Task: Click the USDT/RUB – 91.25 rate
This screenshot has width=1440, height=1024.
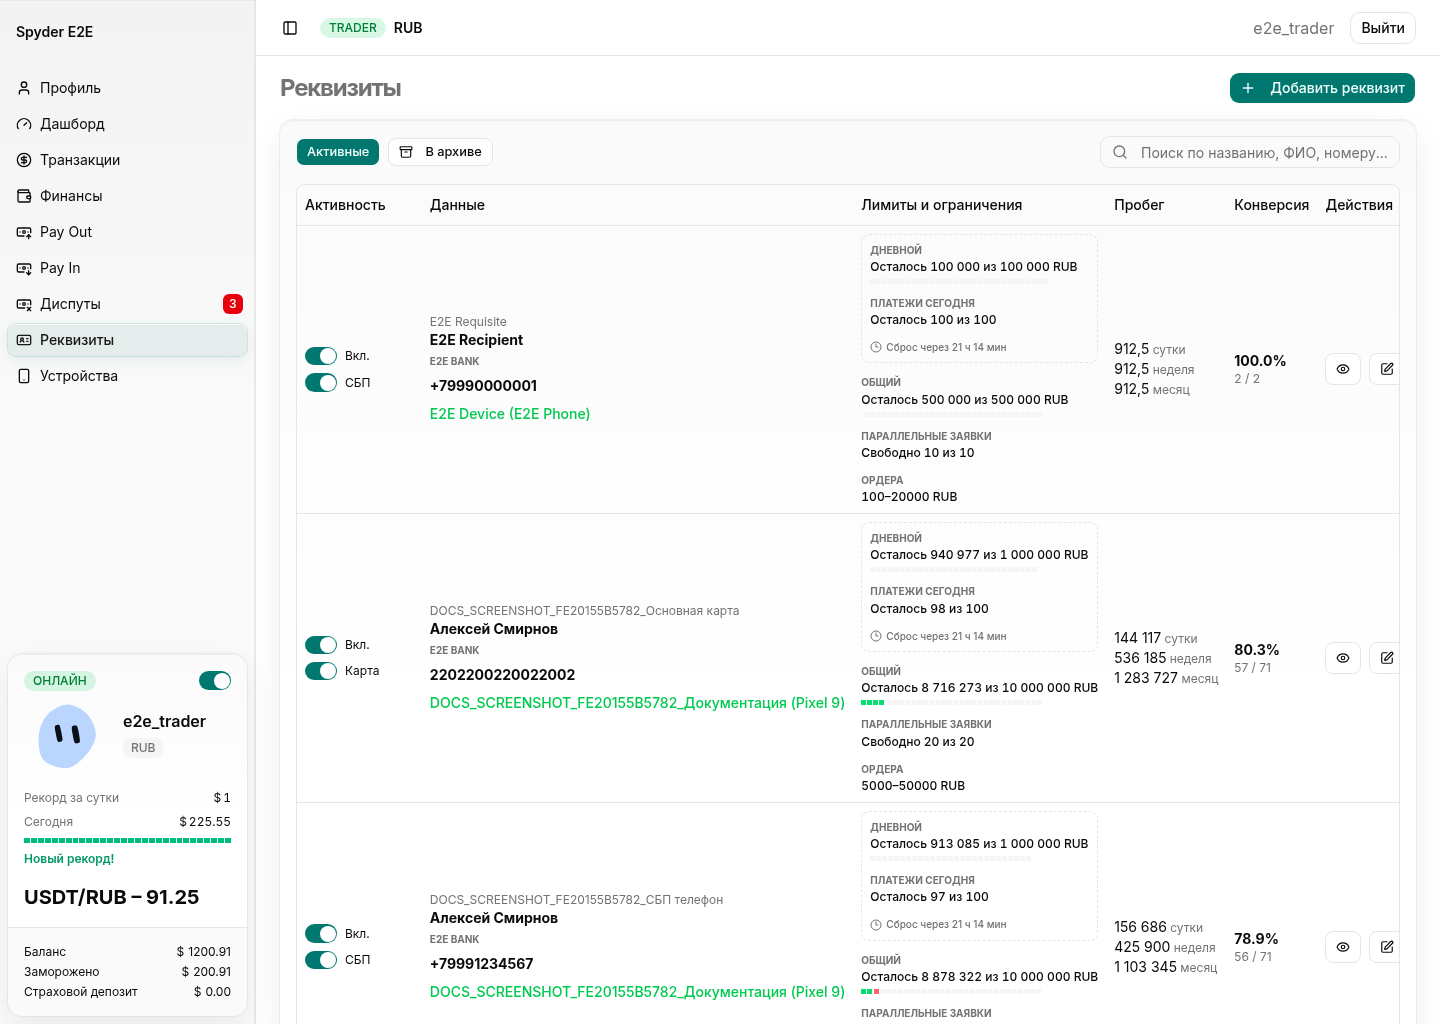Action: [112, 897]
